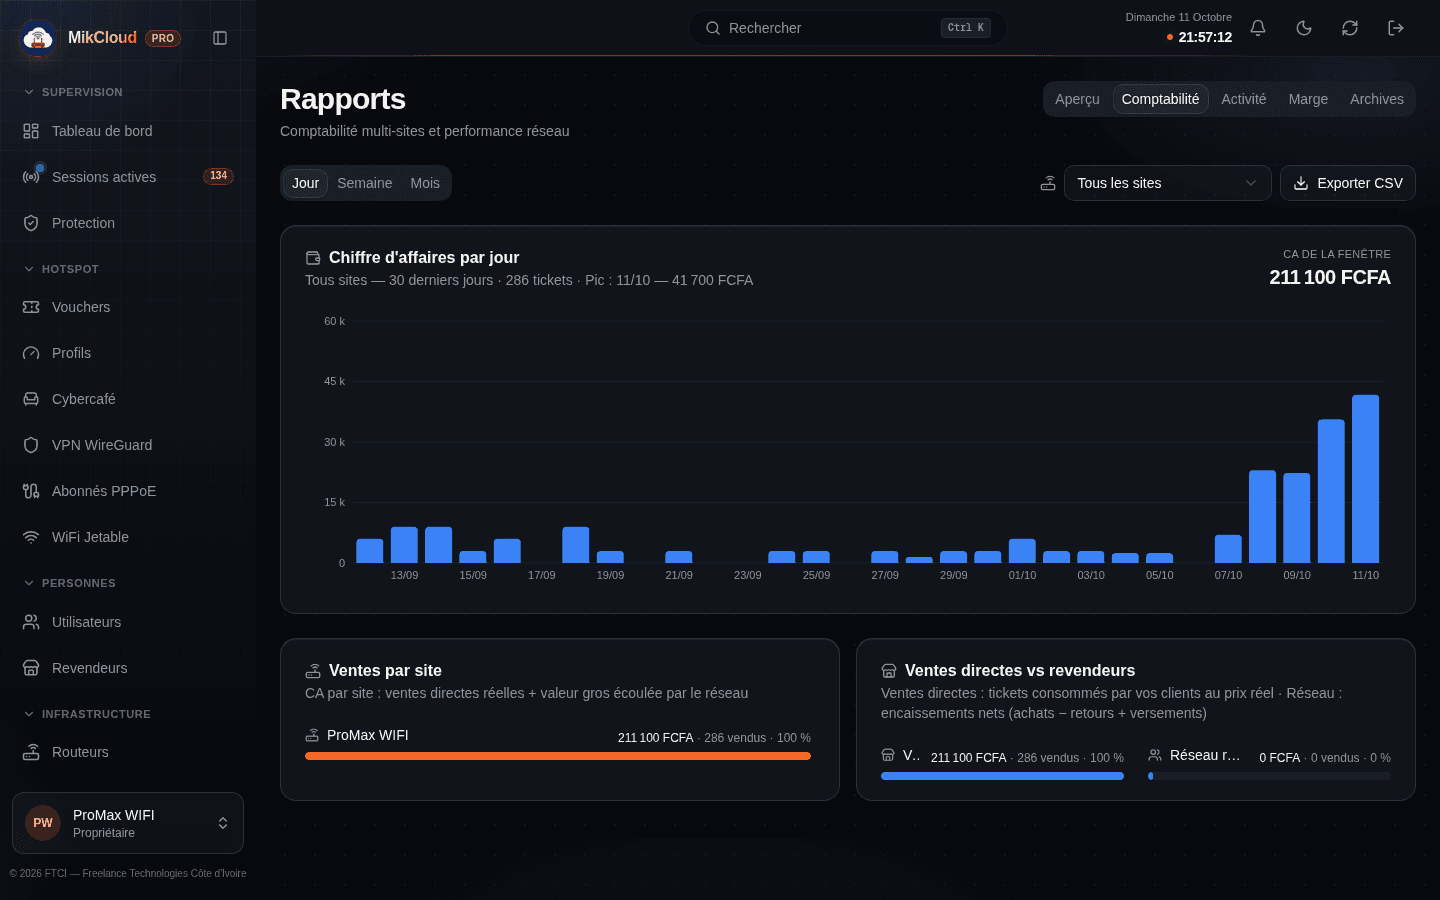Click the 11/10 peak bar in chart
Image resolution: width=1440 pixels, height=900 pixels.
coord(1365,479)
